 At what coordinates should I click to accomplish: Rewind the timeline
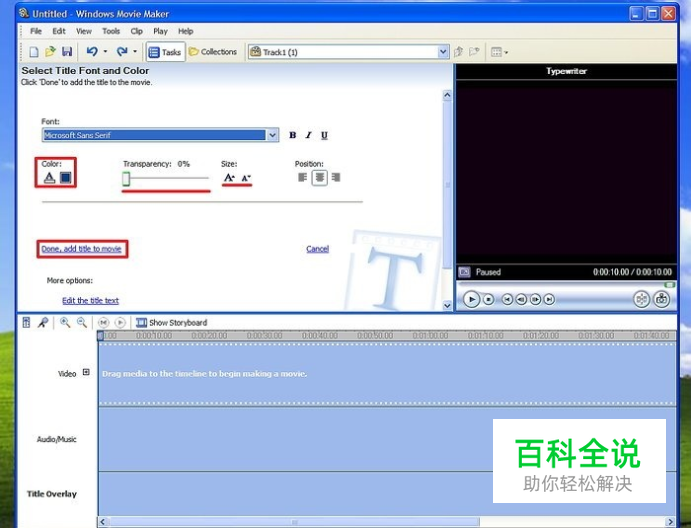click(103, 323)
